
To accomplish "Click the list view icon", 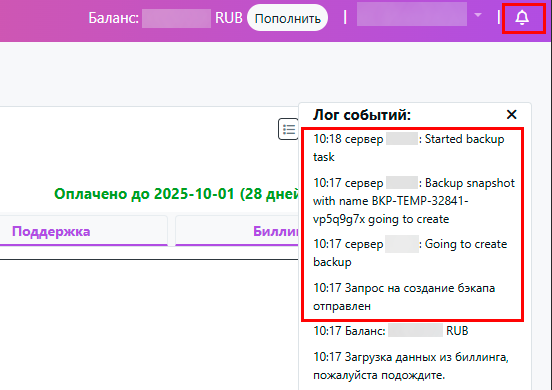I will [x=288, y=129].
